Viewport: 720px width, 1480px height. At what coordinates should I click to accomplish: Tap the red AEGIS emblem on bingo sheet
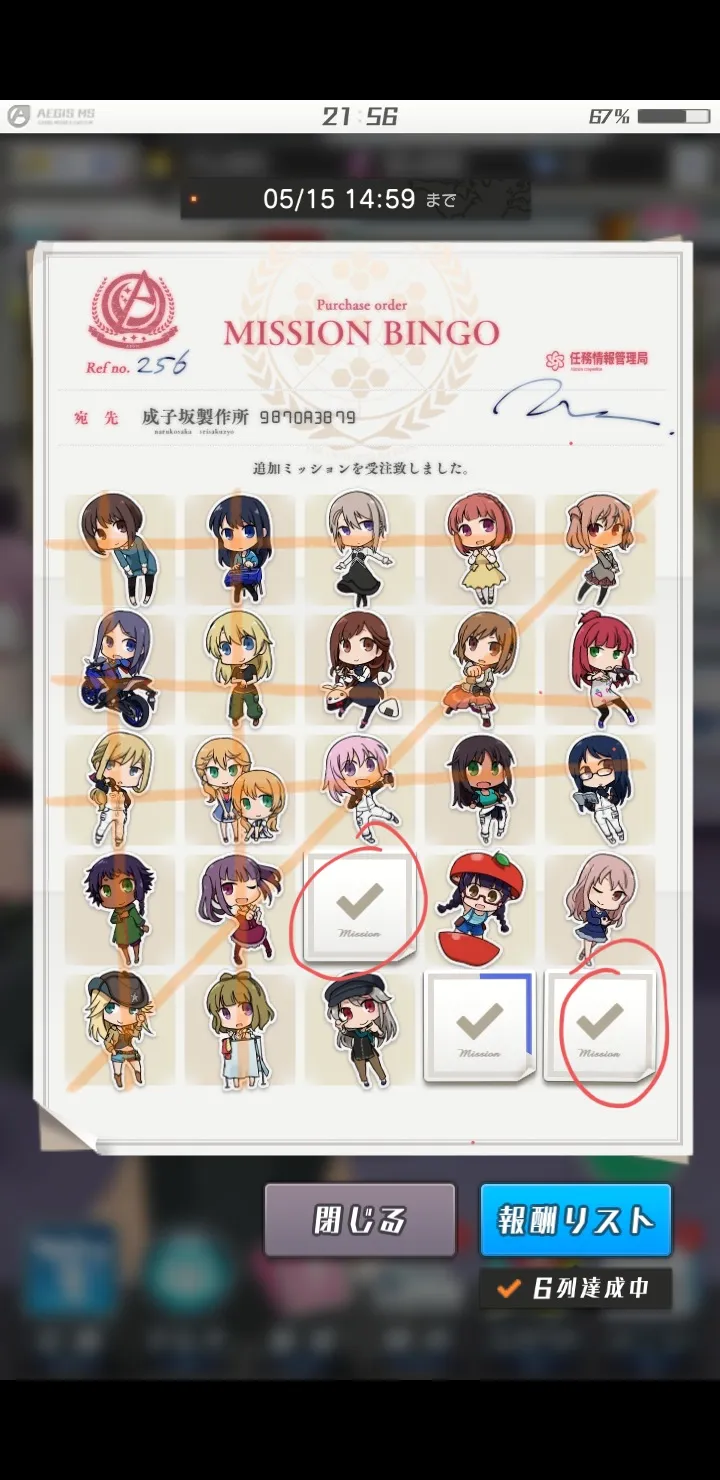tap(134, 311)
